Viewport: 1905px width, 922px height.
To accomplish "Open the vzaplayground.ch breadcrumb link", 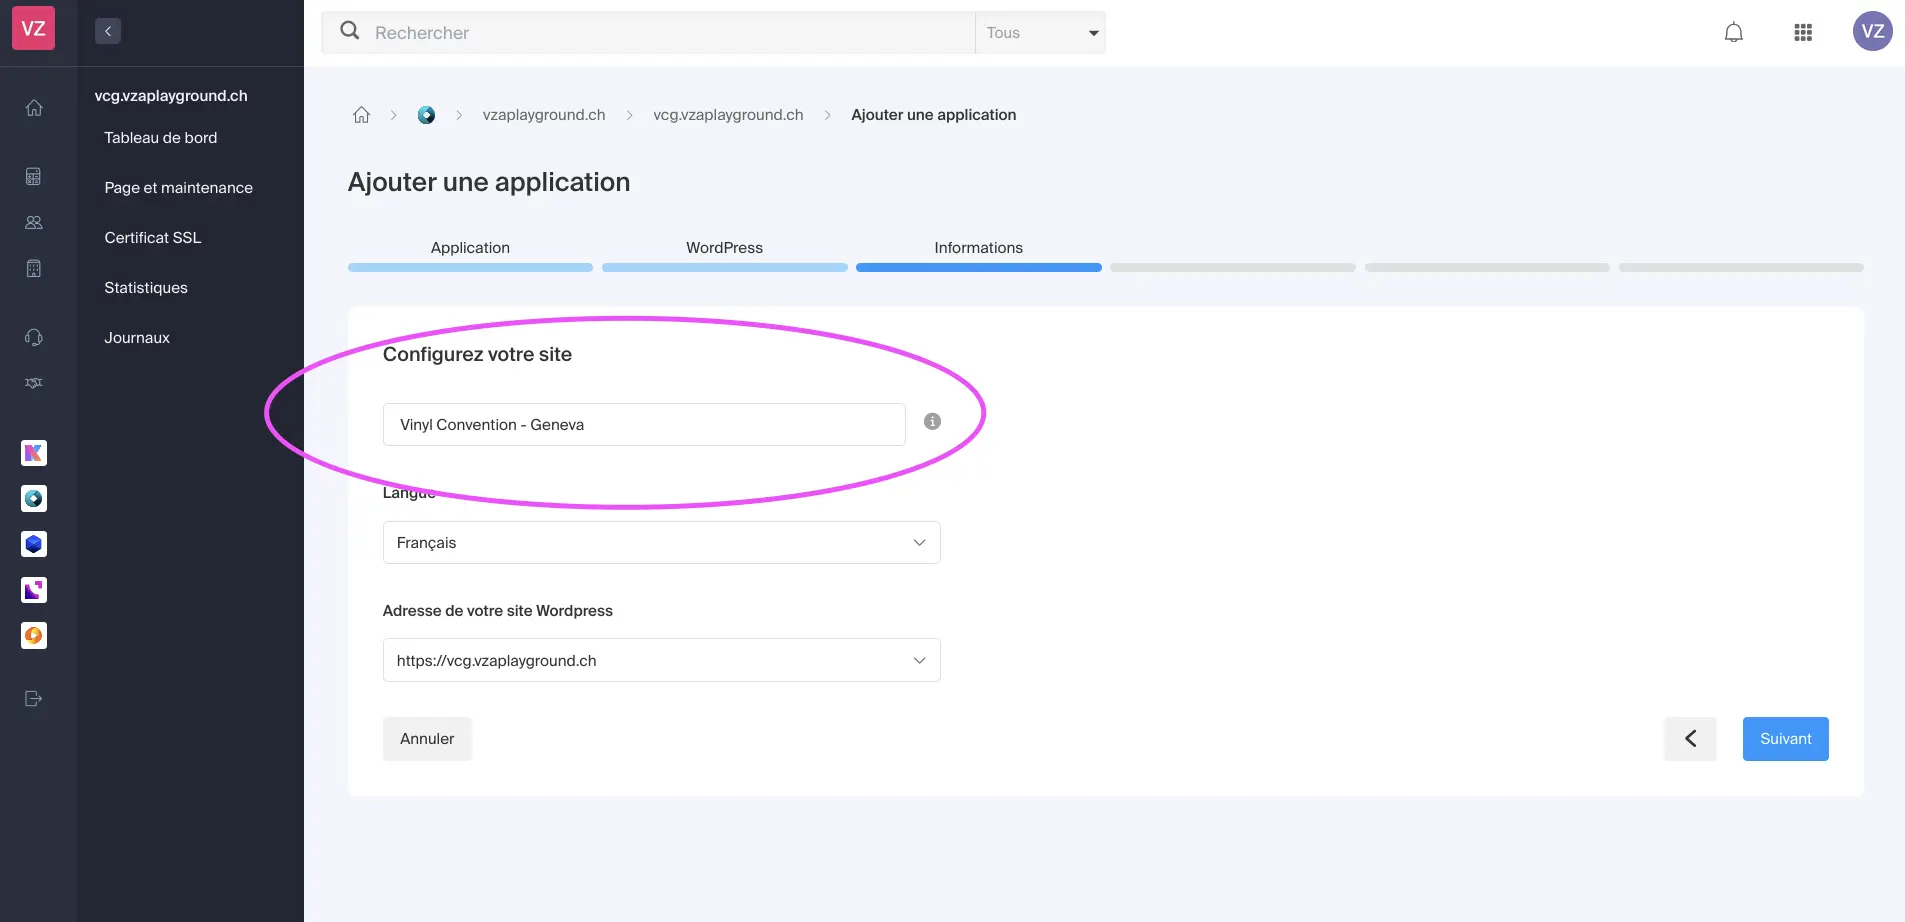I will tap(544, 115).
